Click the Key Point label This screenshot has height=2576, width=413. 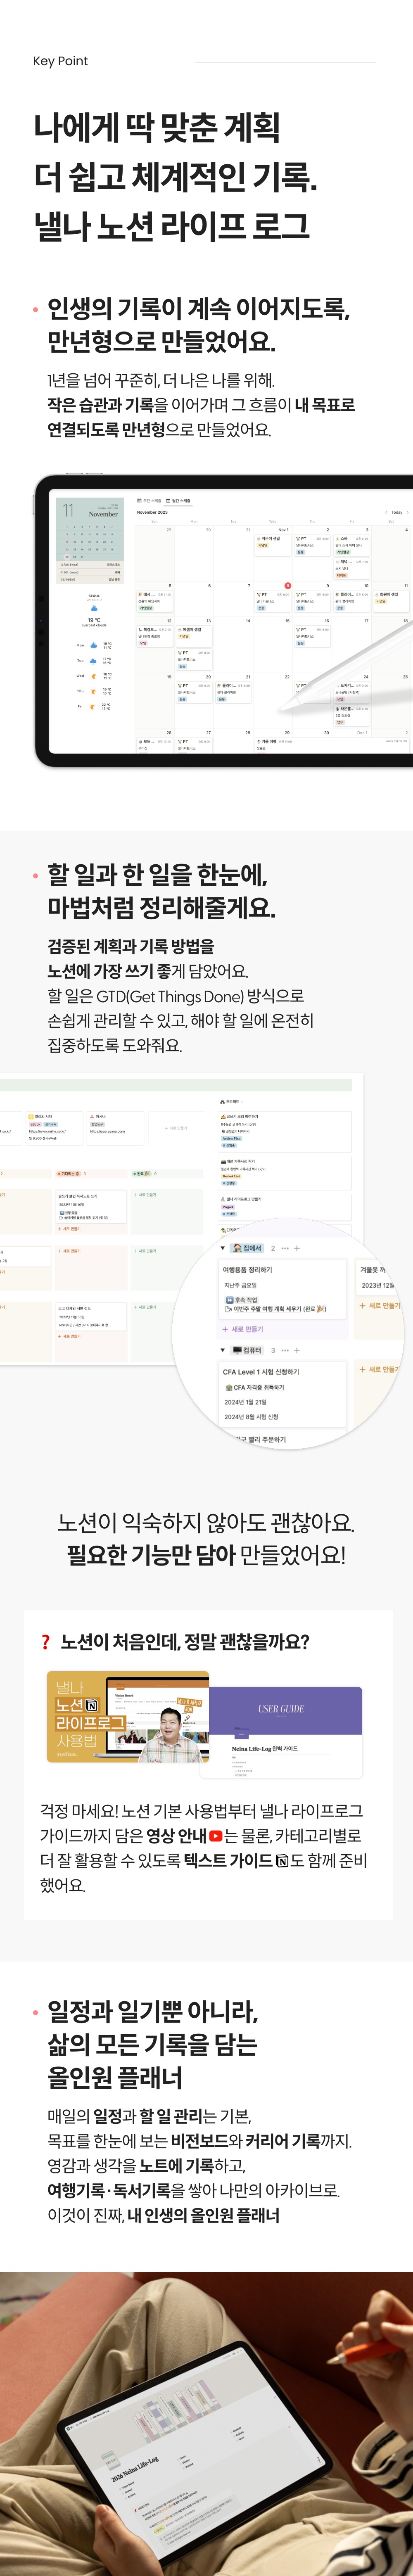point(60,61)
